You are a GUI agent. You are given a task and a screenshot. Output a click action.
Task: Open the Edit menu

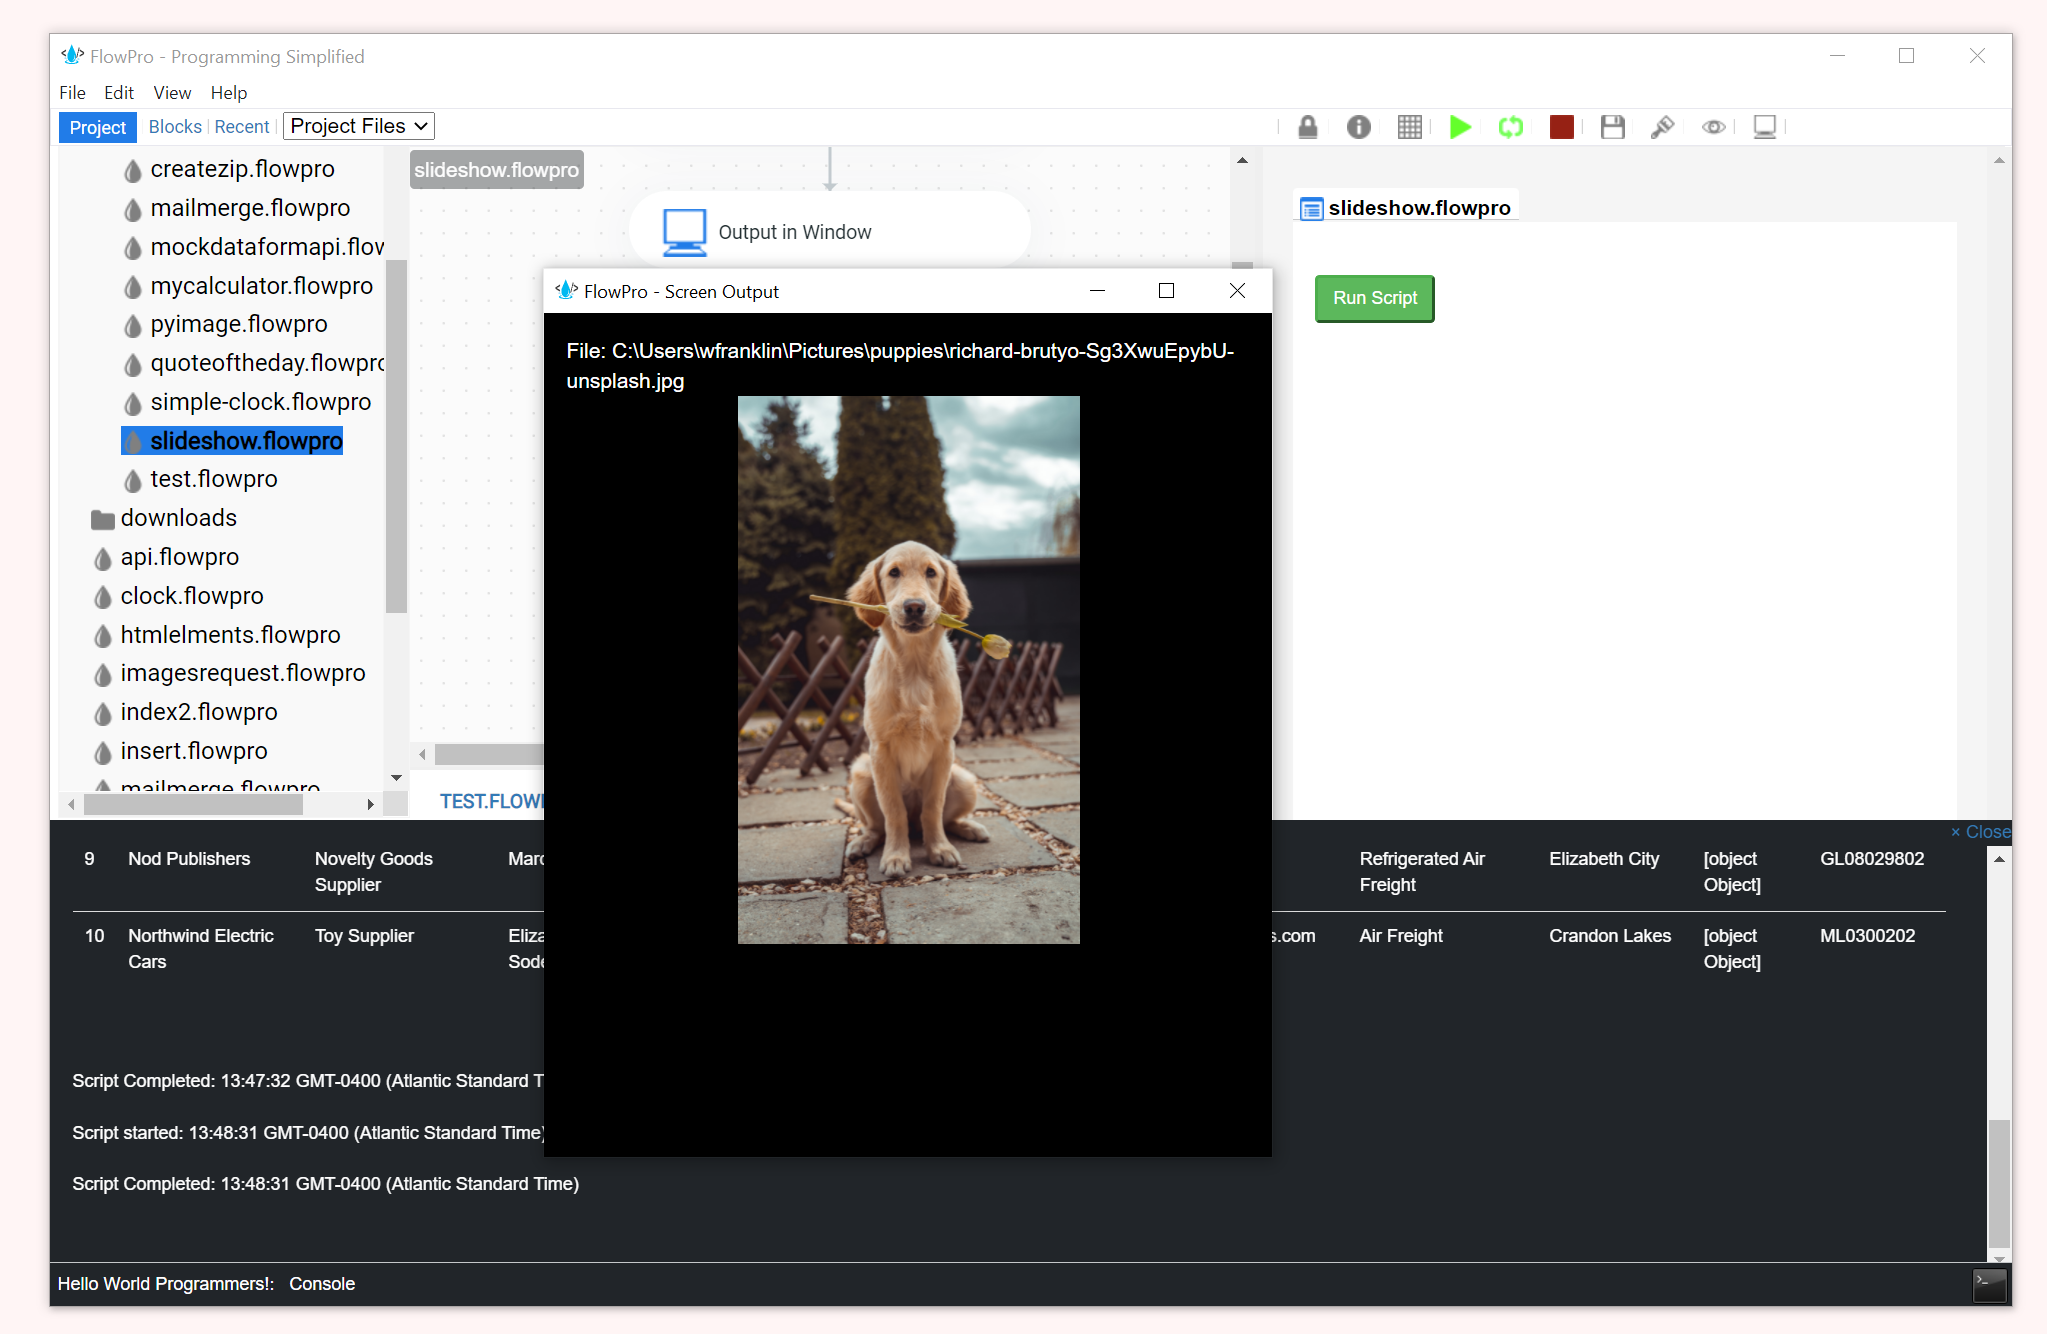118,93
